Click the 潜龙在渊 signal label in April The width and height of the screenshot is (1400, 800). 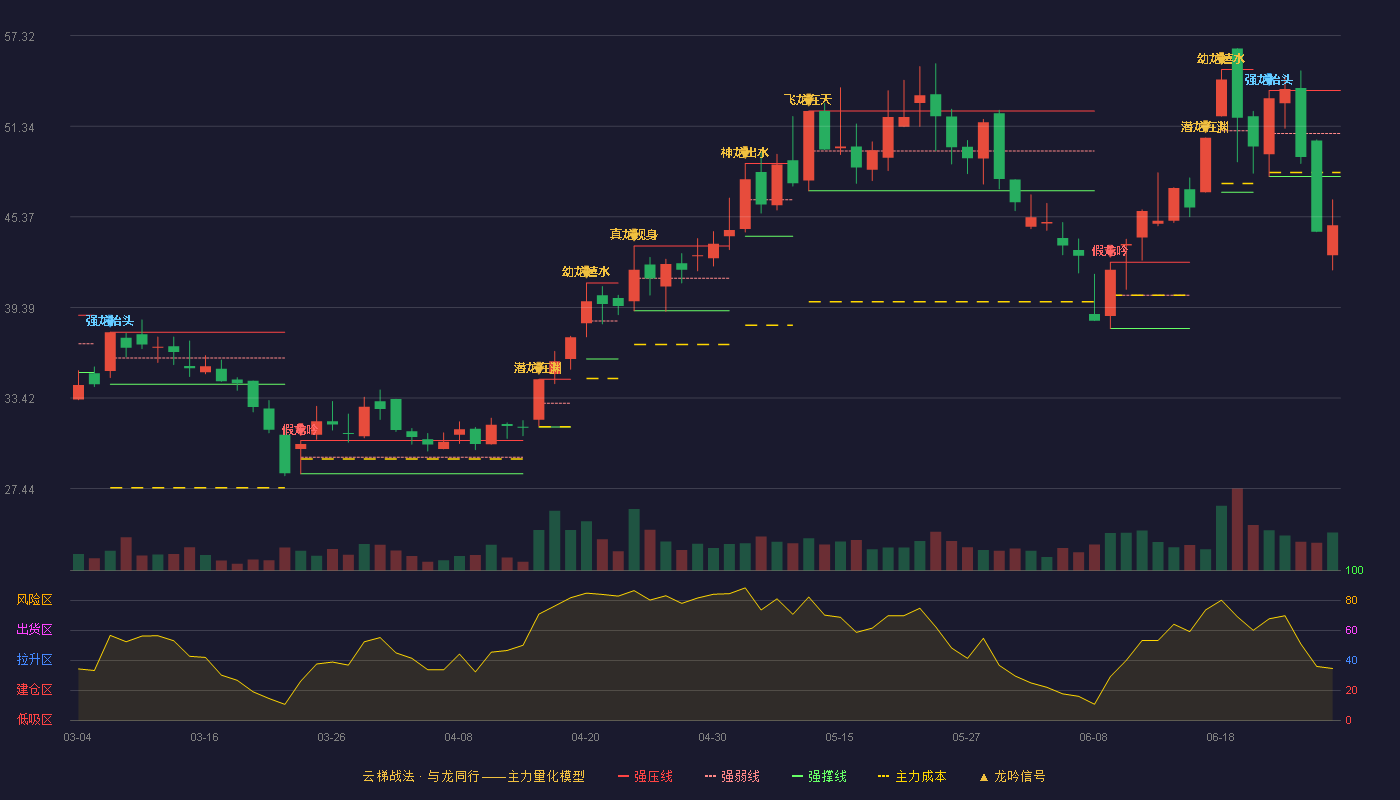pos(538,368)
